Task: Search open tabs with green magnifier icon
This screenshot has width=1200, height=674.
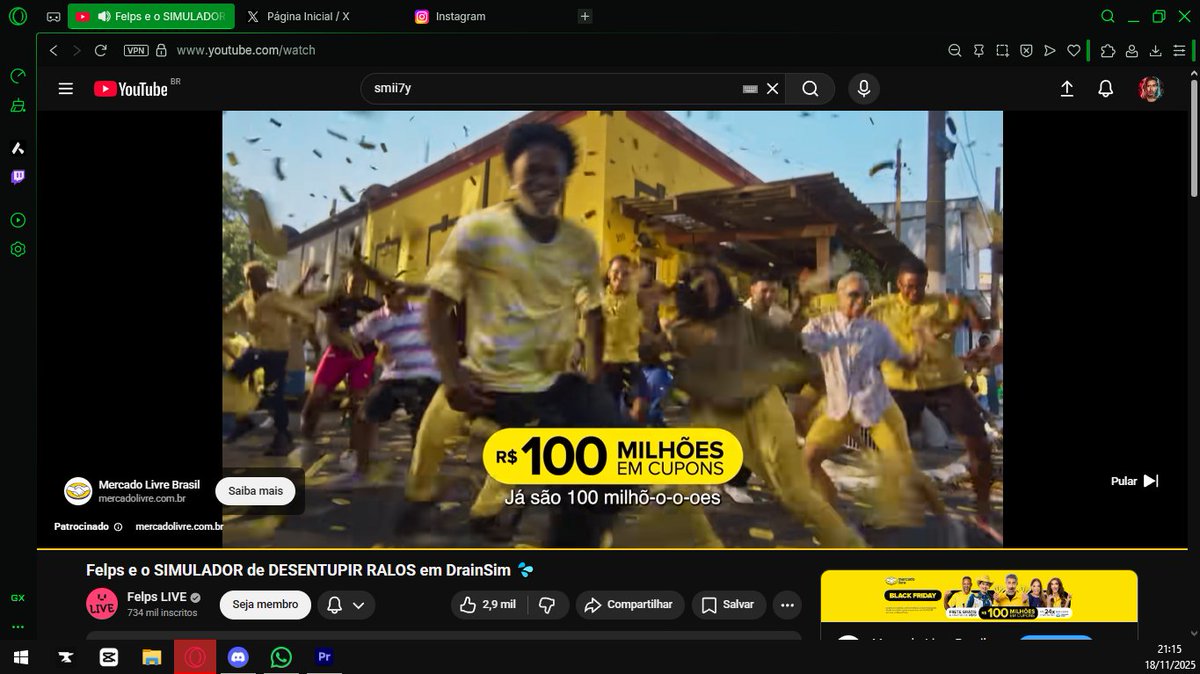Action: pyautogui.click(x=1107, y=16)
